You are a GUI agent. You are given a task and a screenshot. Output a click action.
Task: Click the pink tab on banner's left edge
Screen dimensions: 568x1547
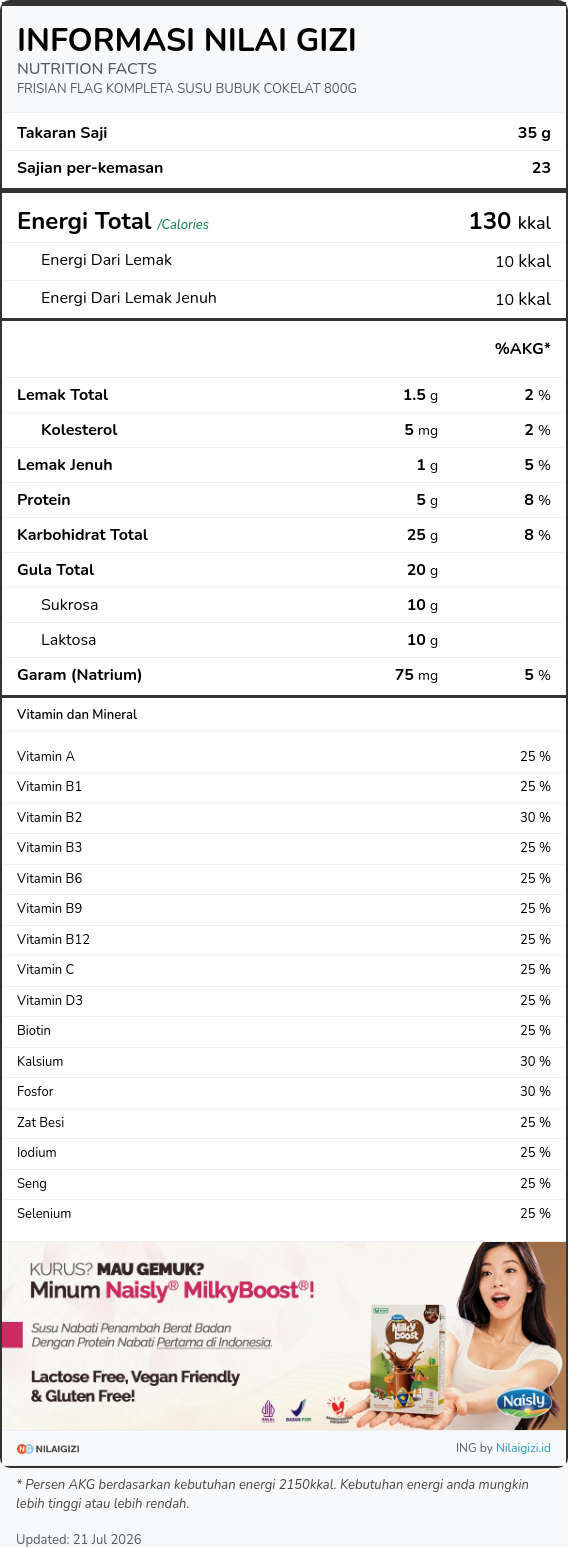(x=11, y=1334)
